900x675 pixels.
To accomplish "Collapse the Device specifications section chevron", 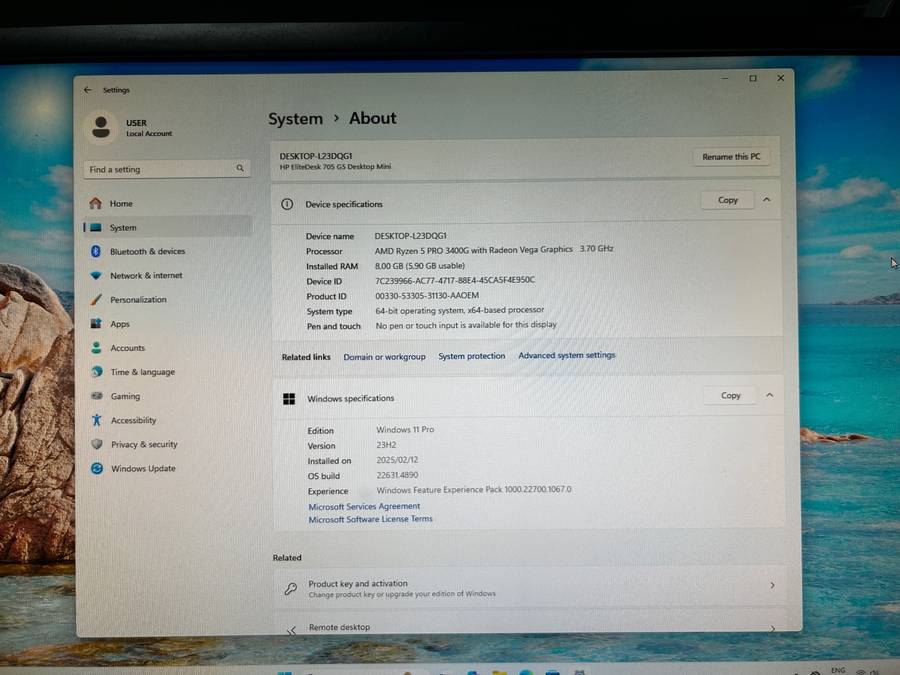I will tap(767, 200).
